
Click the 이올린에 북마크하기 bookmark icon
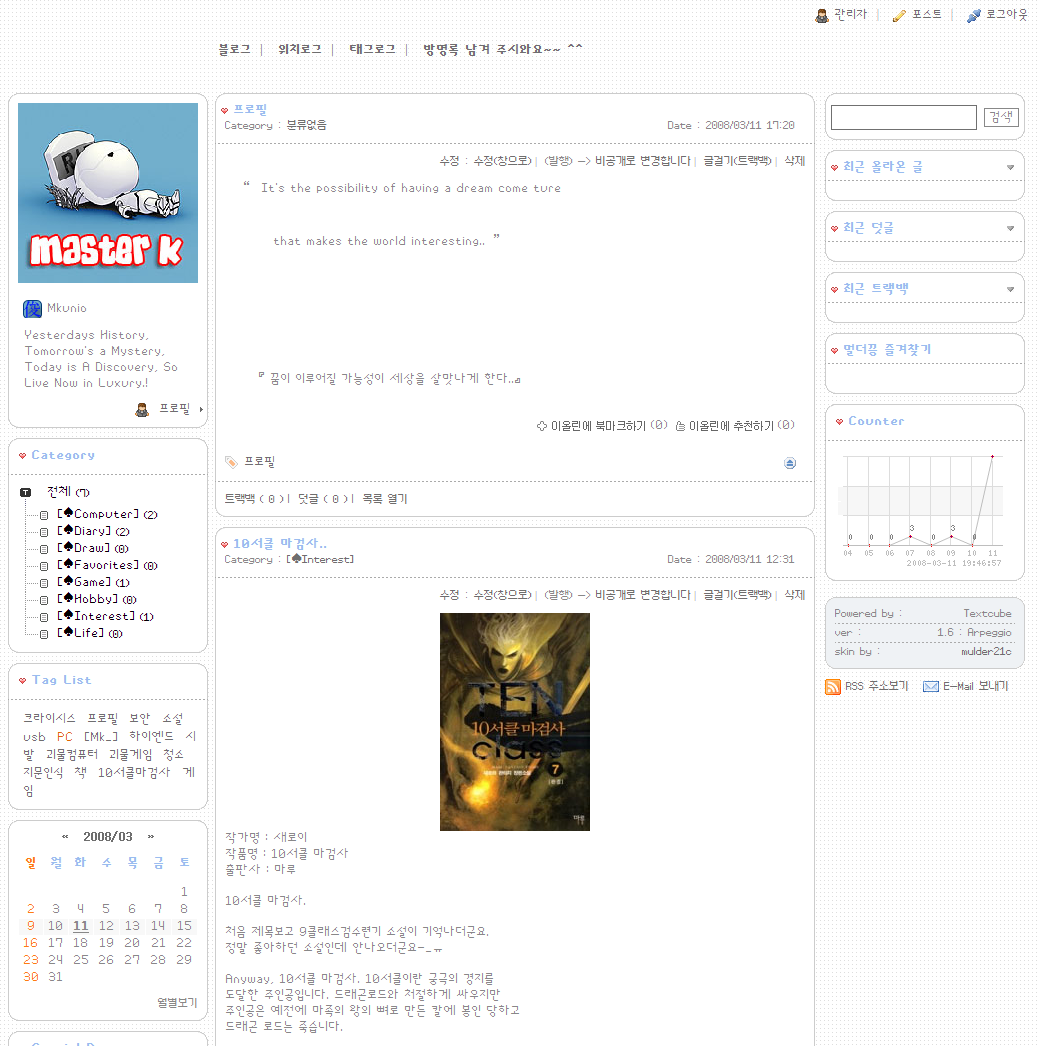click(542, 426)
